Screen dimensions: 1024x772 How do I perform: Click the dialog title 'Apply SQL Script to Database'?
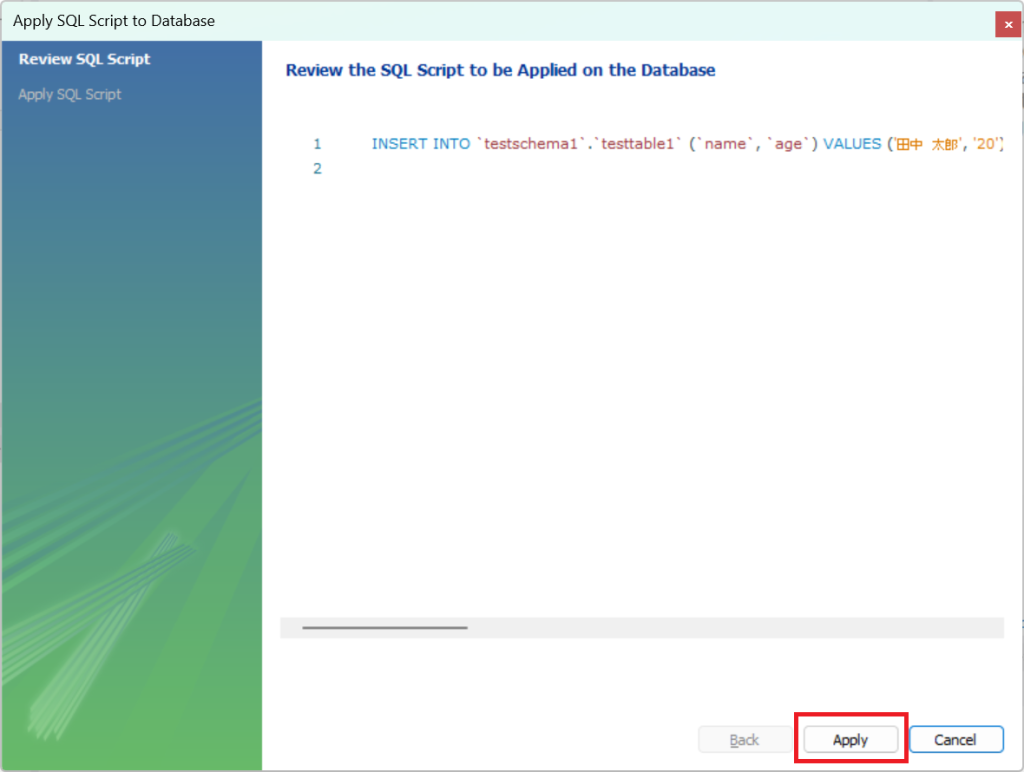click(114, 20)
